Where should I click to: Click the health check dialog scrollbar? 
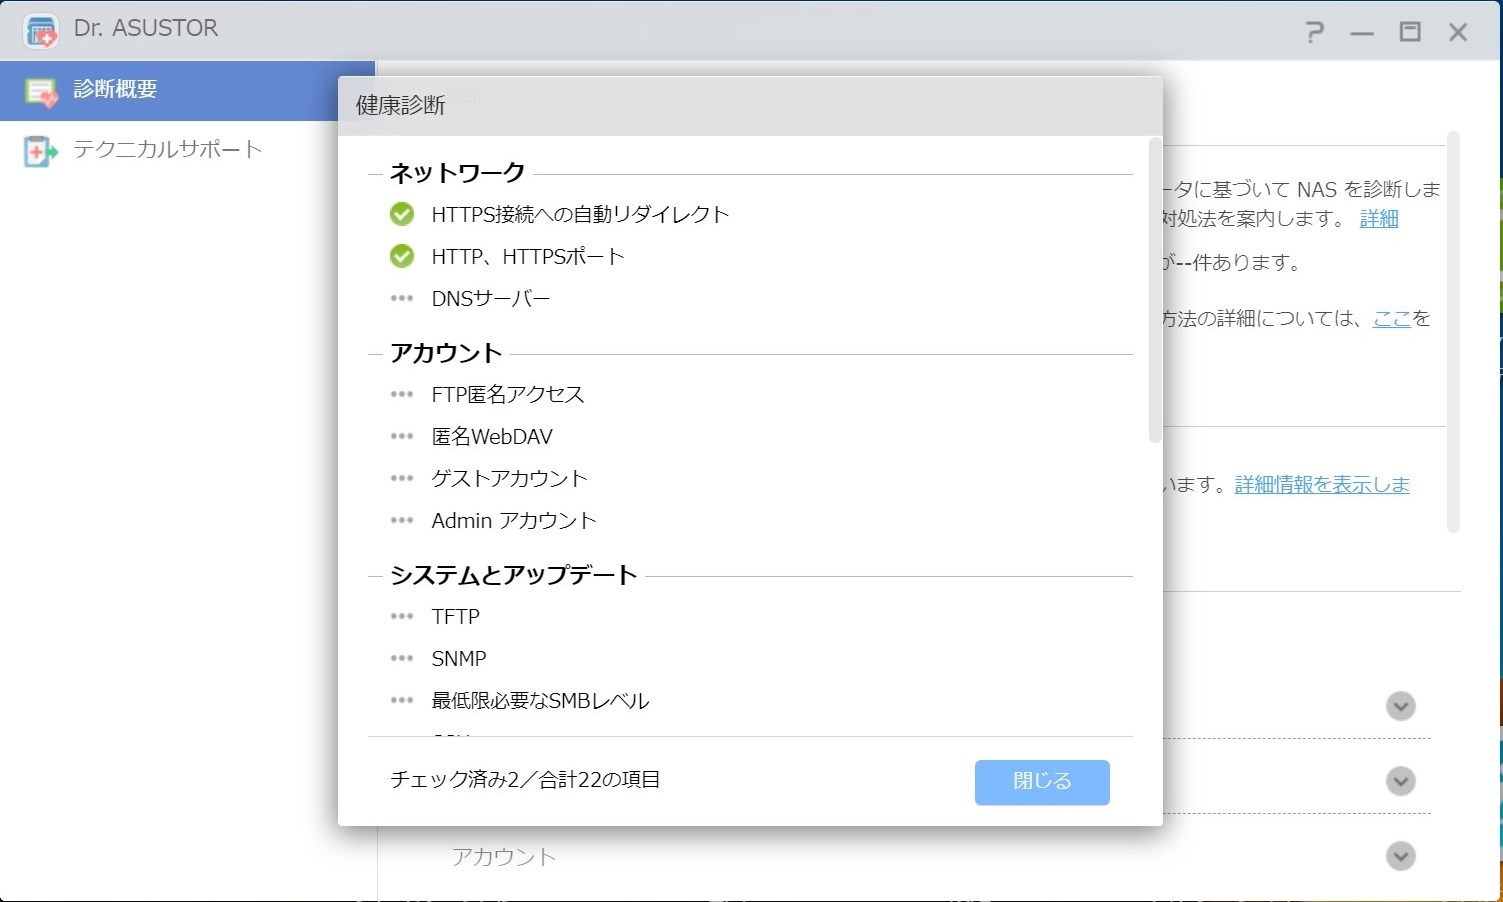[1155, 290]
